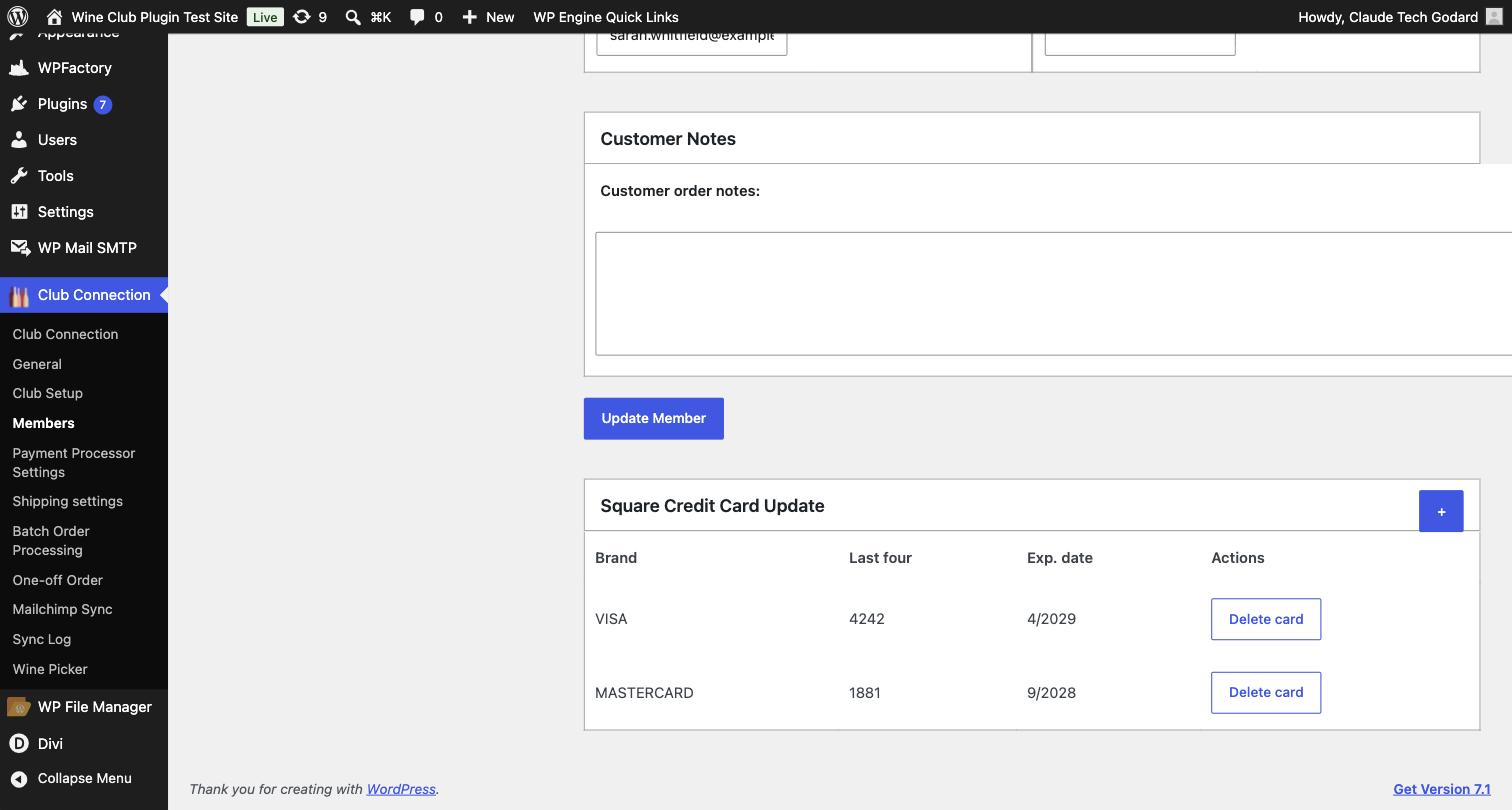Image resolution: width=1512 pixels, height=810 pixels.
Task: Open the comments bubble icon
Action: pyautogui.click(x=417, y=17)
